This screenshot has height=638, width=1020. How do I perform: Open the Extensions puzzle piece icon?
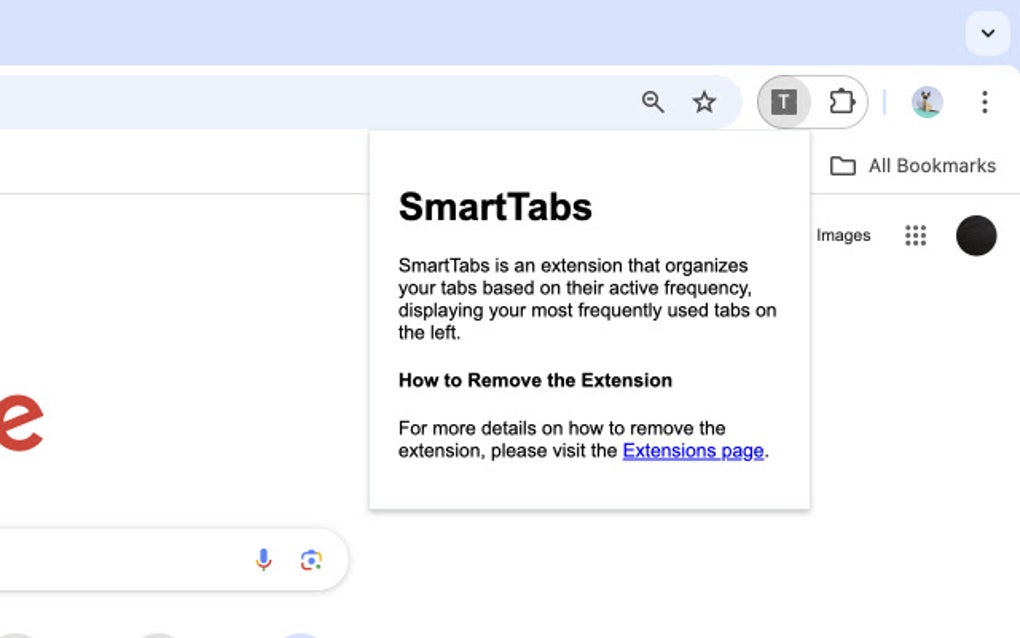[x=843, y=101]
